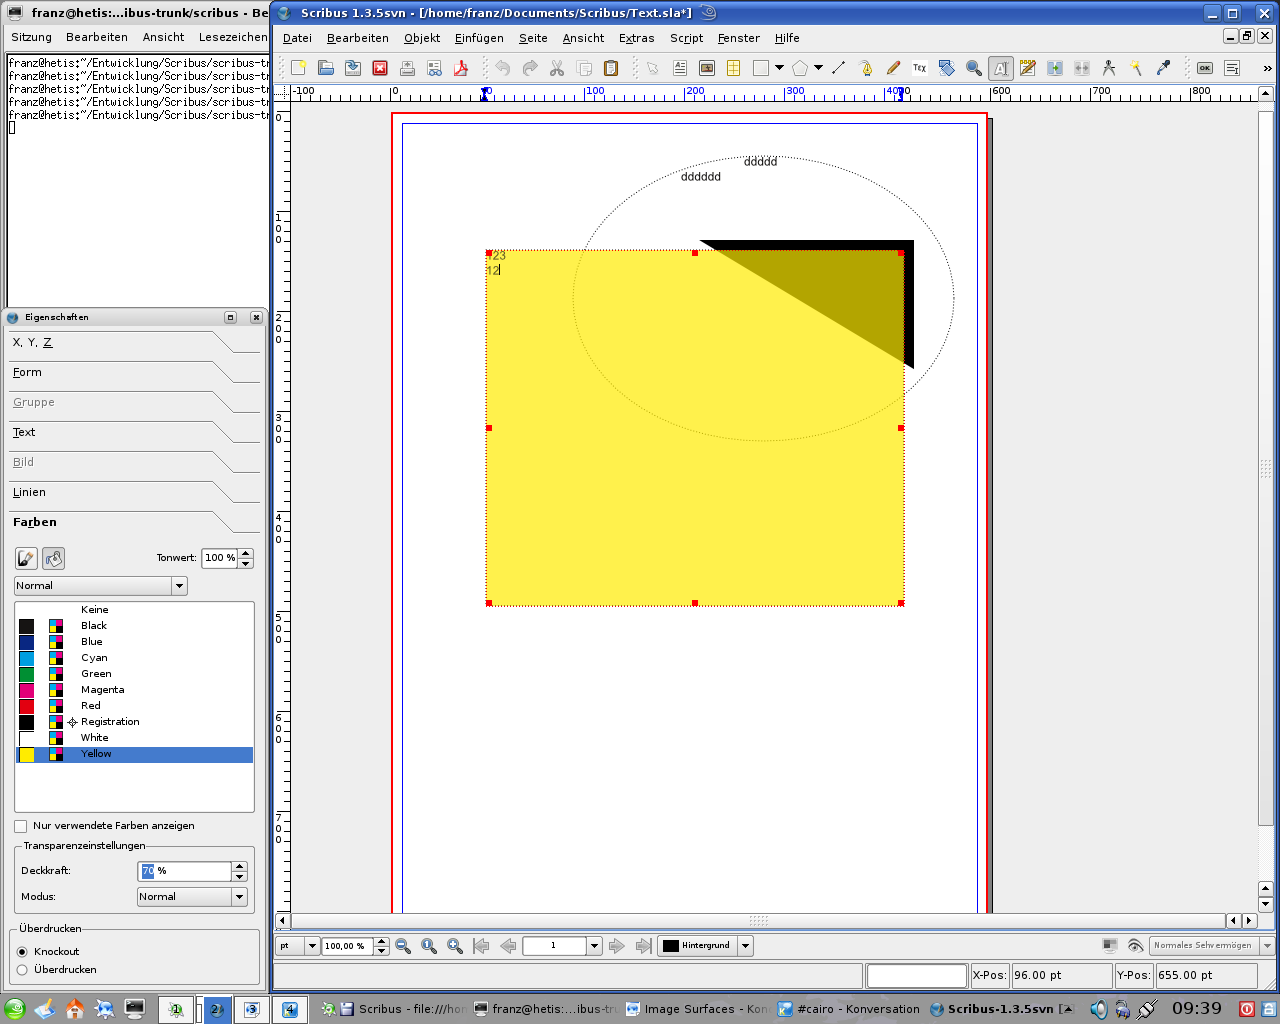The image size is (1280, 1024).
Task: Select the Überdrucken radio button
Action: (x=22, y=970)
